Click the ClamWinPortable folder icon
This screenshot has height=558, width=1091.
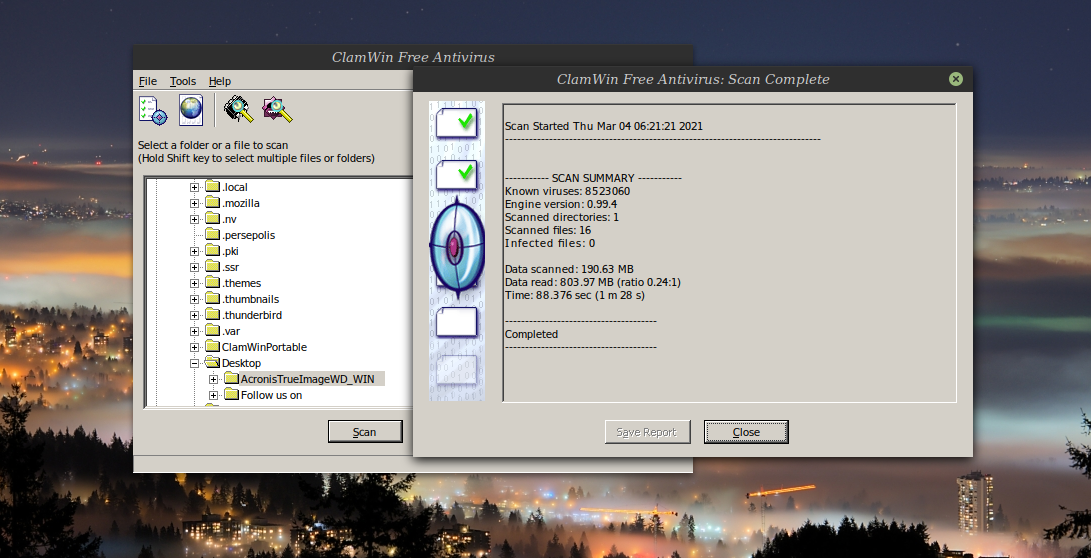click(212, 346)
